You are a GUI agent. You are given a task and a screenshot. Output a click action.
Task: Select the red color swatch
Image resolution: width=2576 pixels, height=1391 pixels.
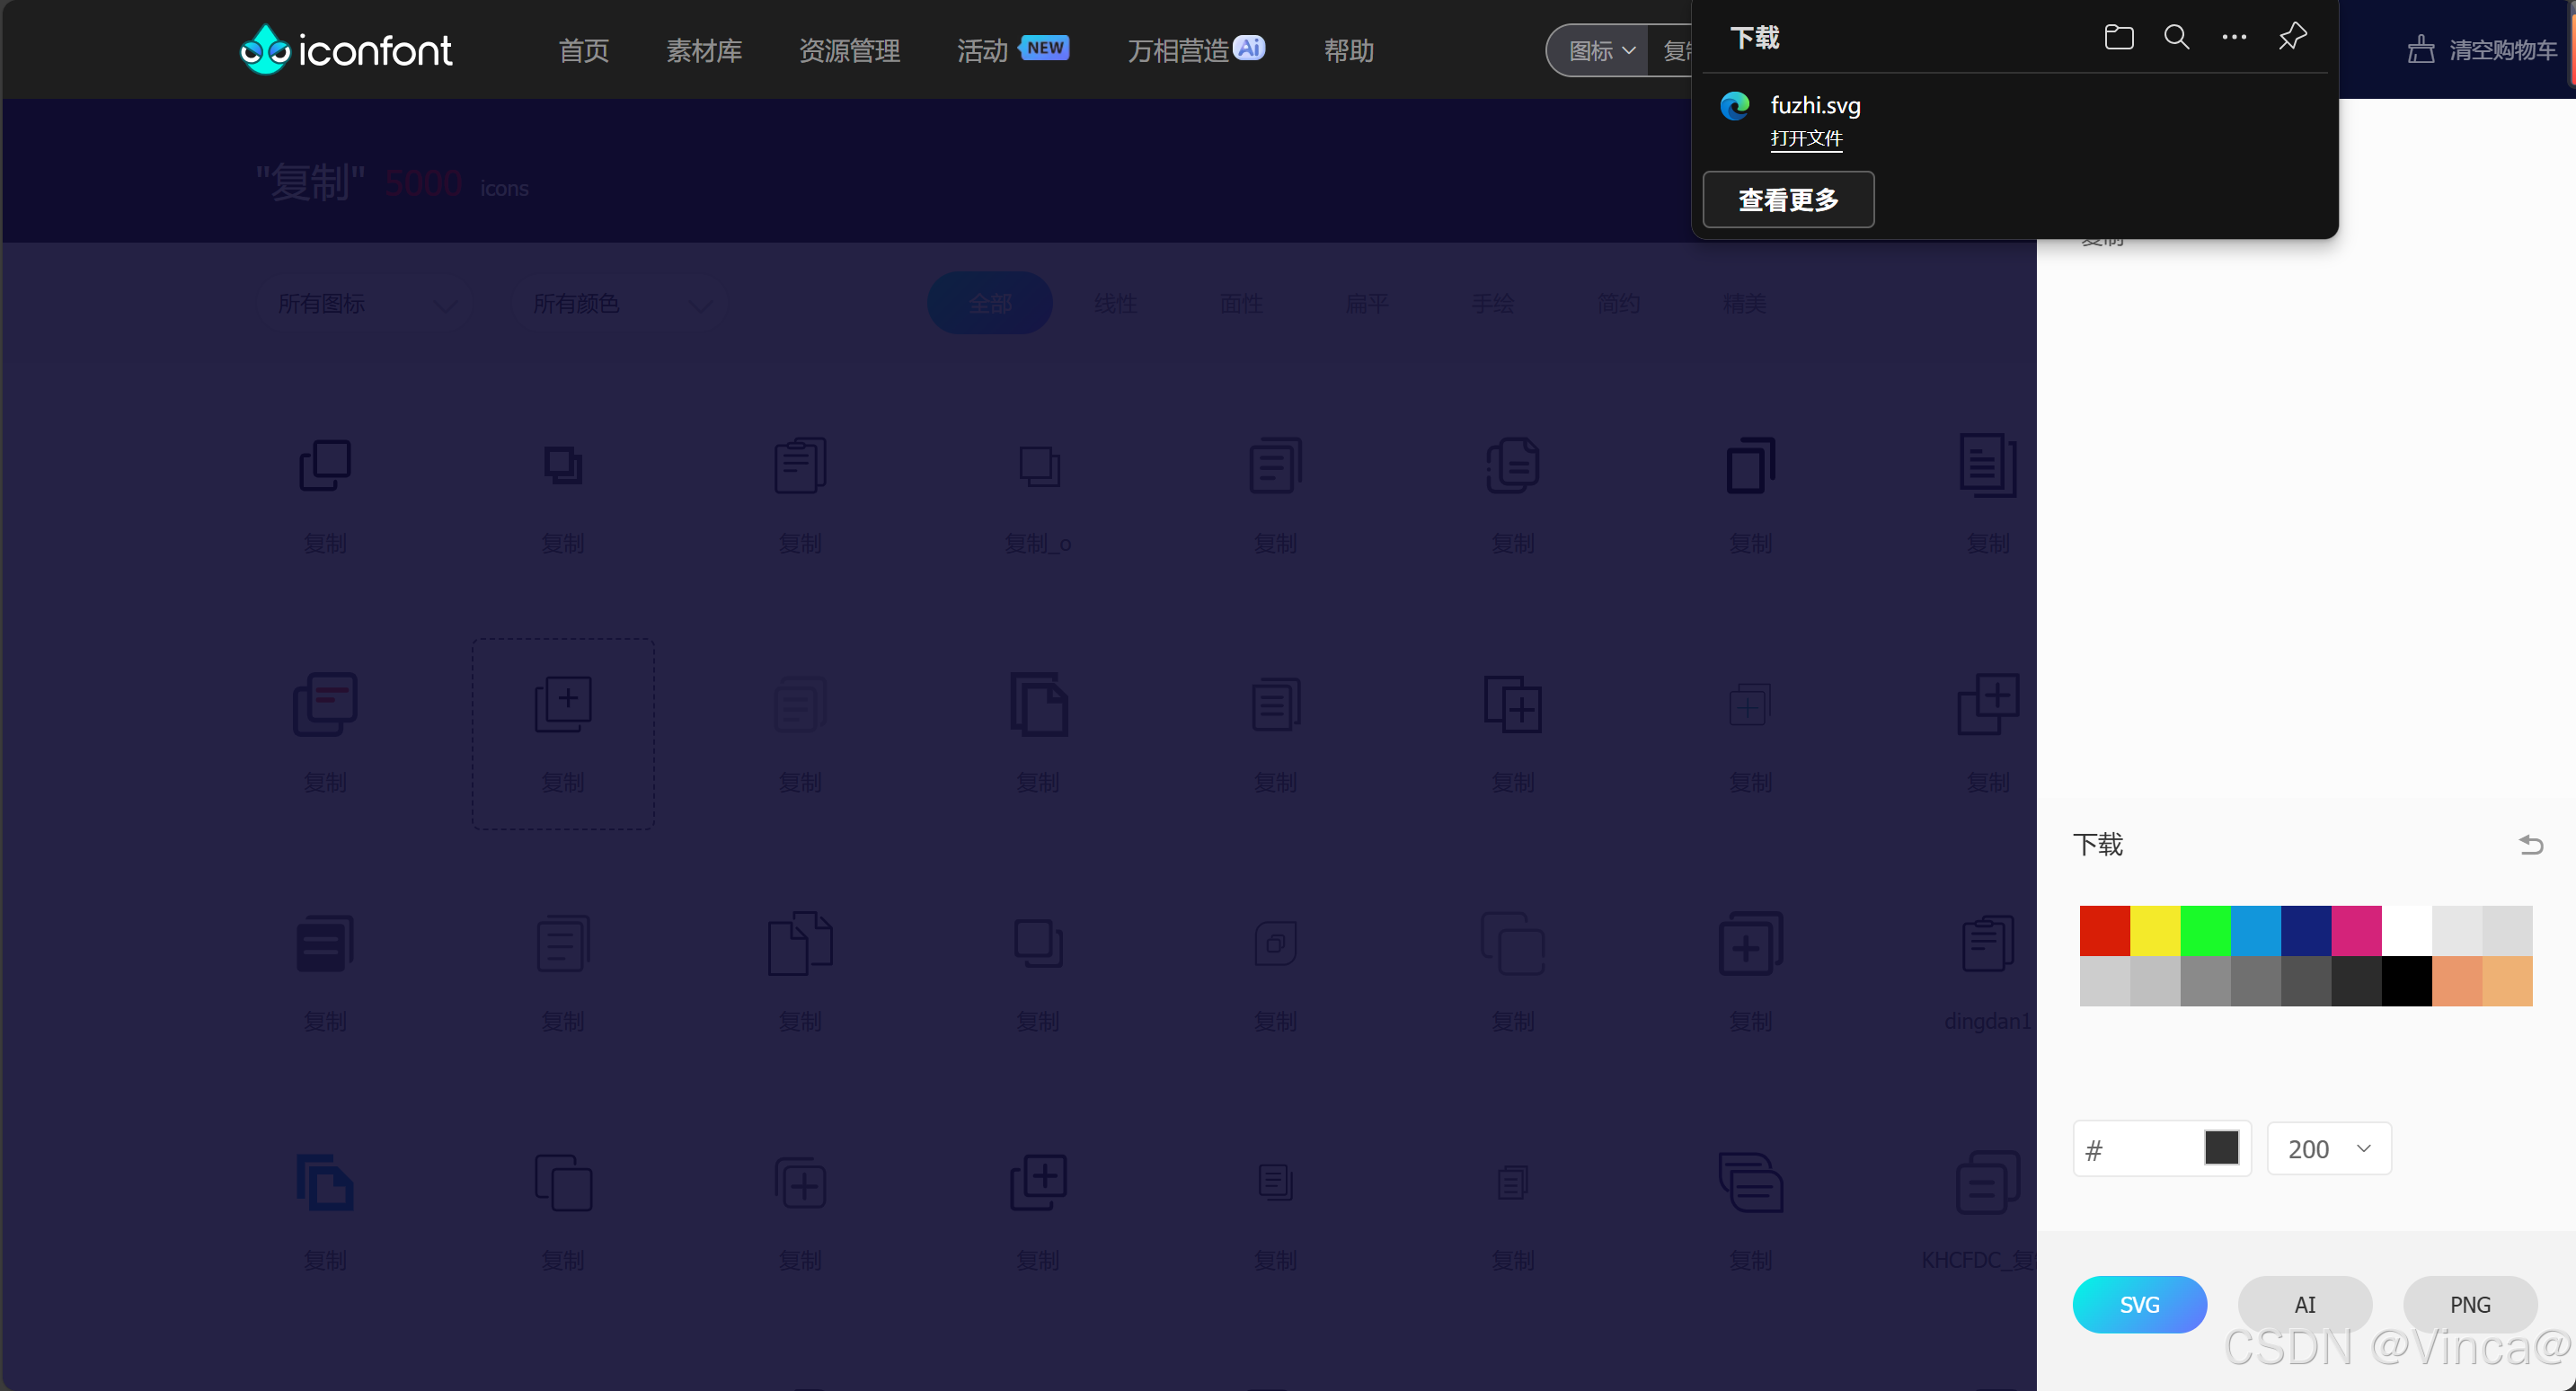click(x=2103, y=929)
